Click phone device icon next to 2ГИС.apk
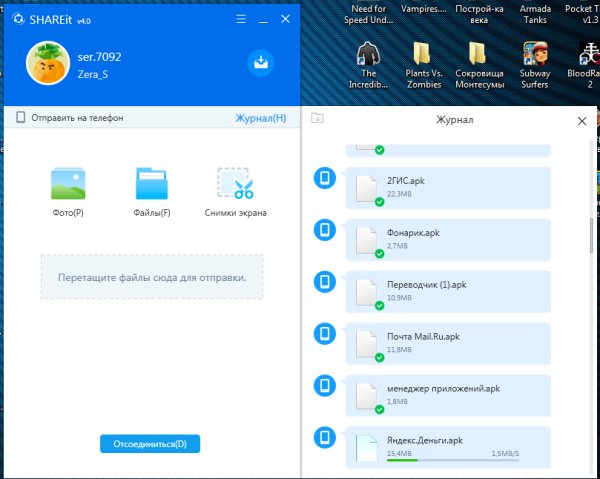The width and height of the screenshot is (600, 479). click(x=325, y=178)
